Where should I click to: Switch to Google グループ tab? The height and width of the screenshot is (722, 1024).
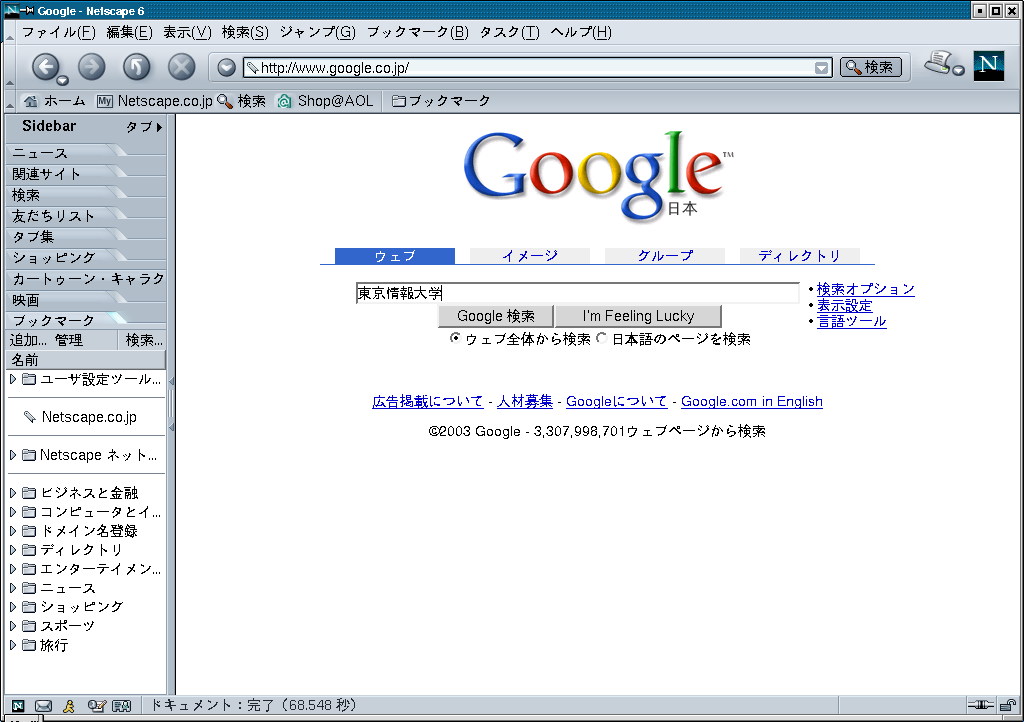tap(665, 256)
